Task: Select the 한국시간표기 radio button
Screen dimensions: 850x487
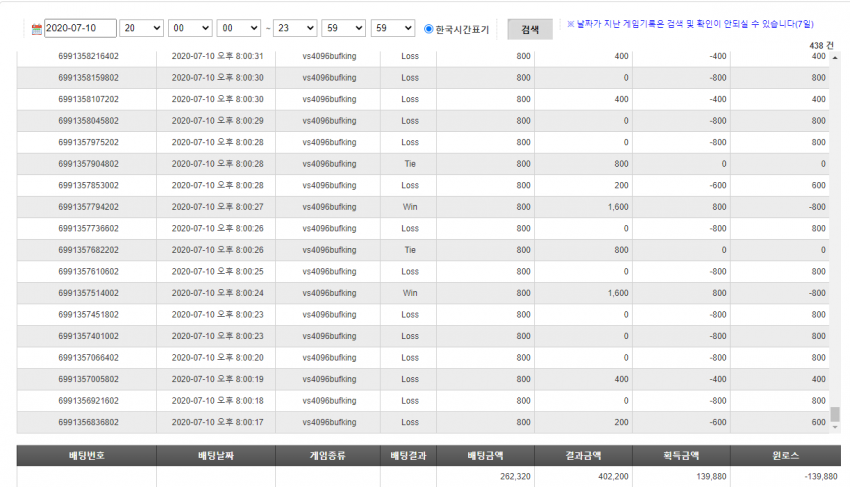Action: coord(428,29)
